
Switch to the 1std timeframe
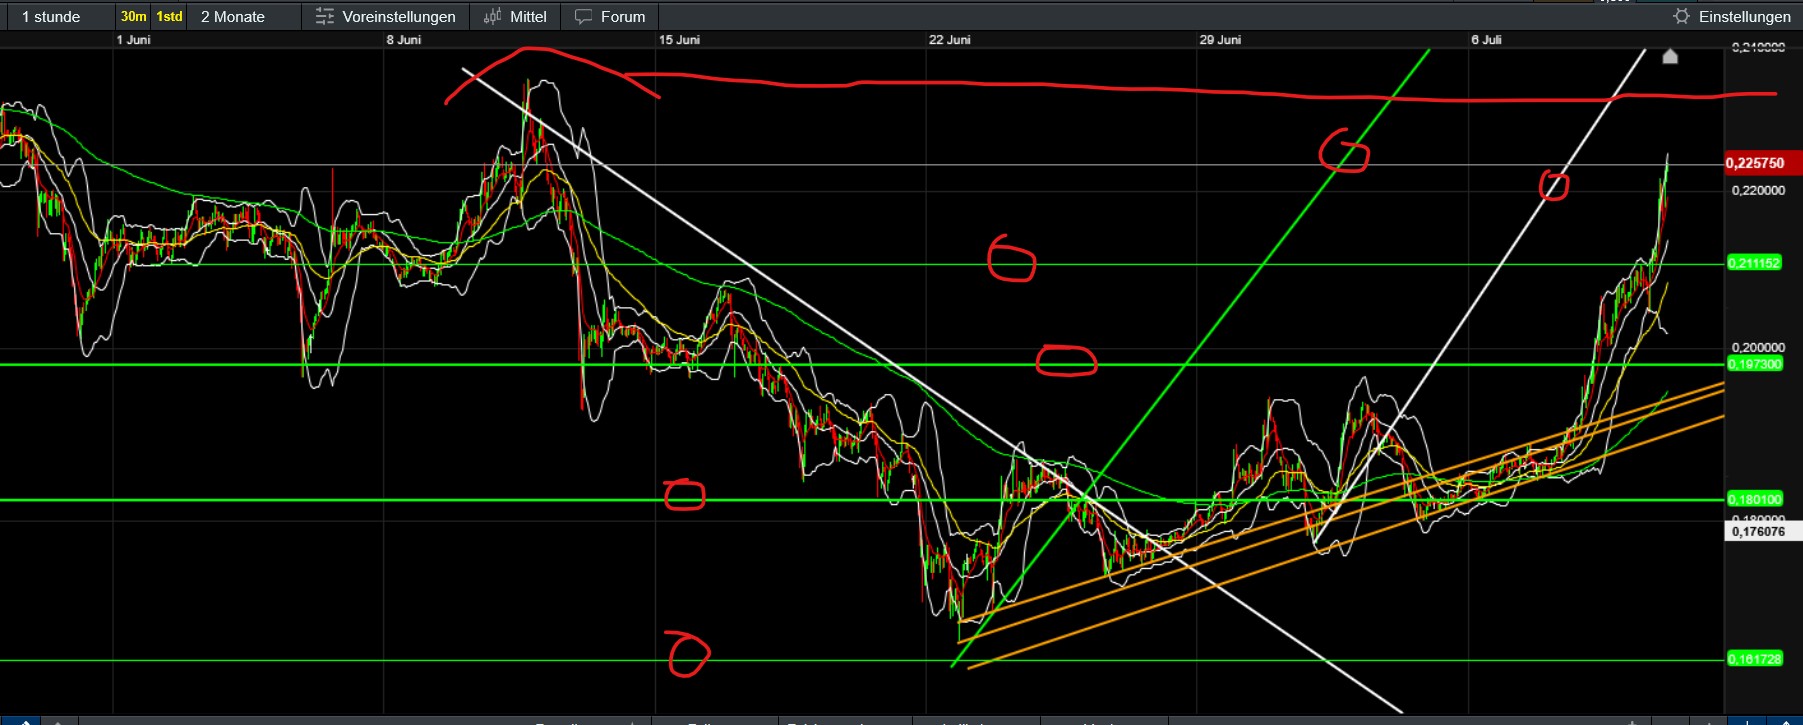click(169, 17)
